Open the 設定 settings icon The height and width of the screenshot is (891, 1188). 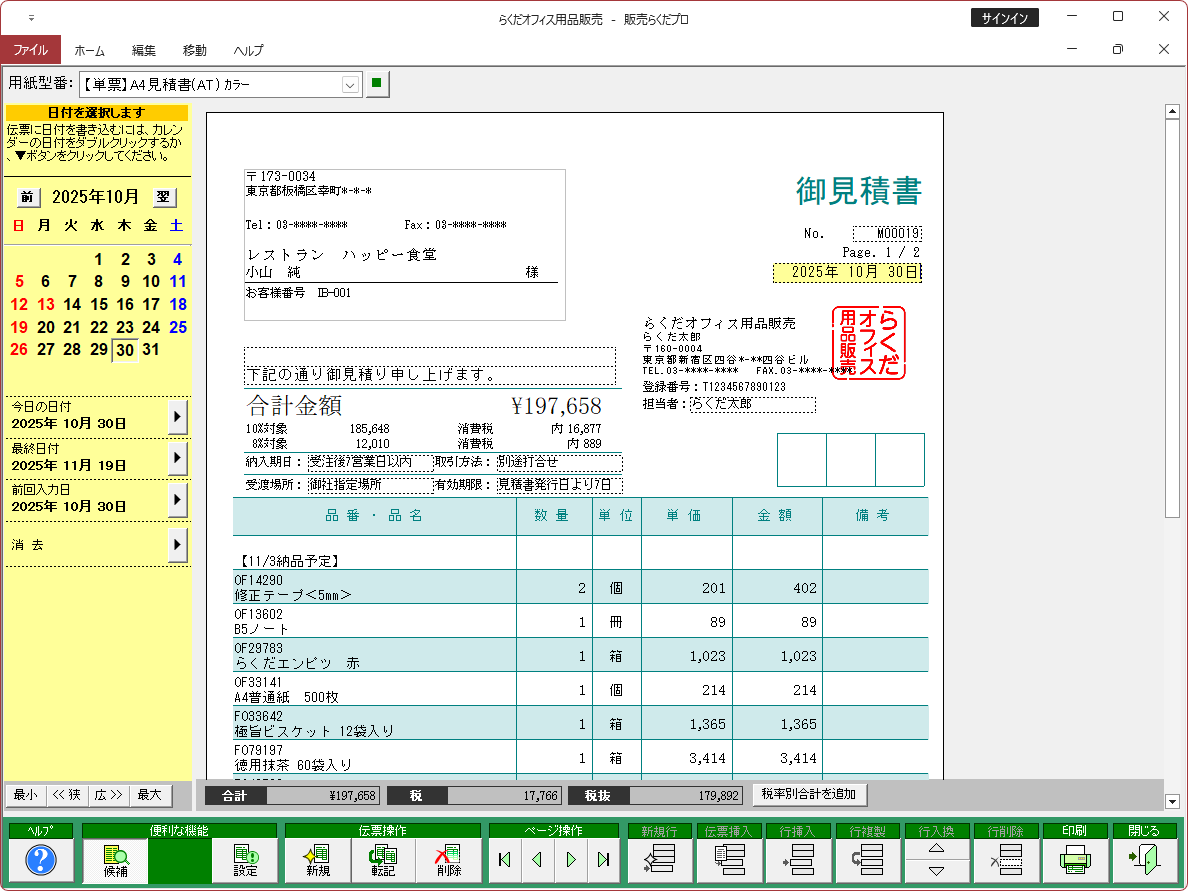245,860
